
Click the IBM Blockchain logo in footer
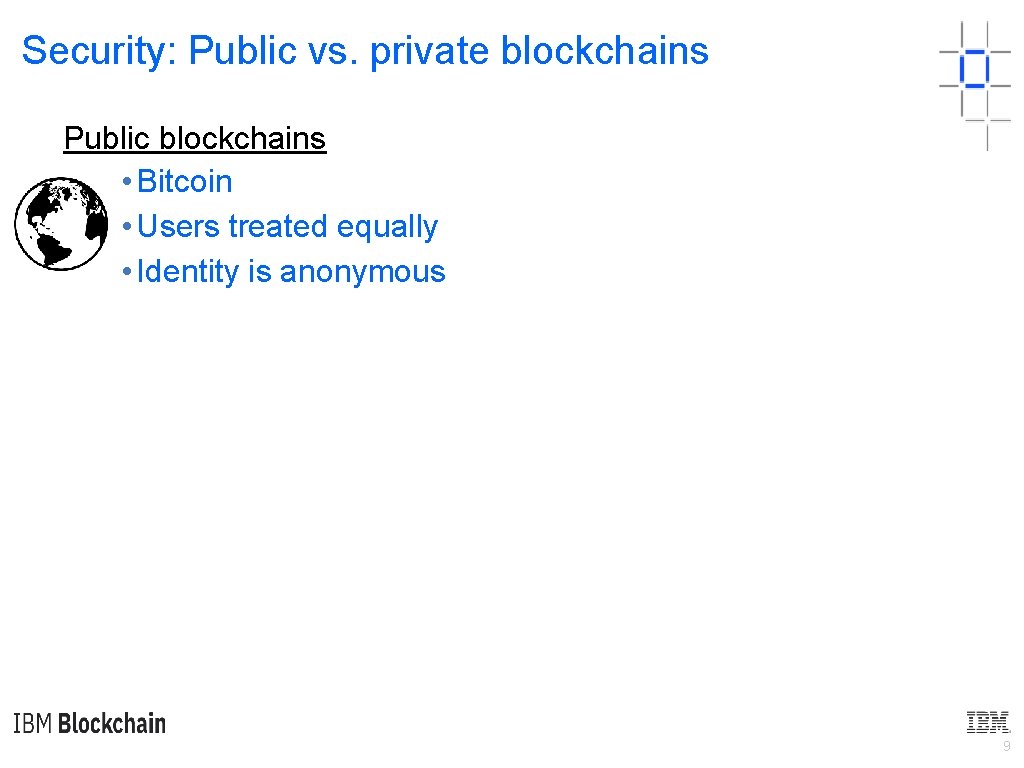tap(90, 724)
